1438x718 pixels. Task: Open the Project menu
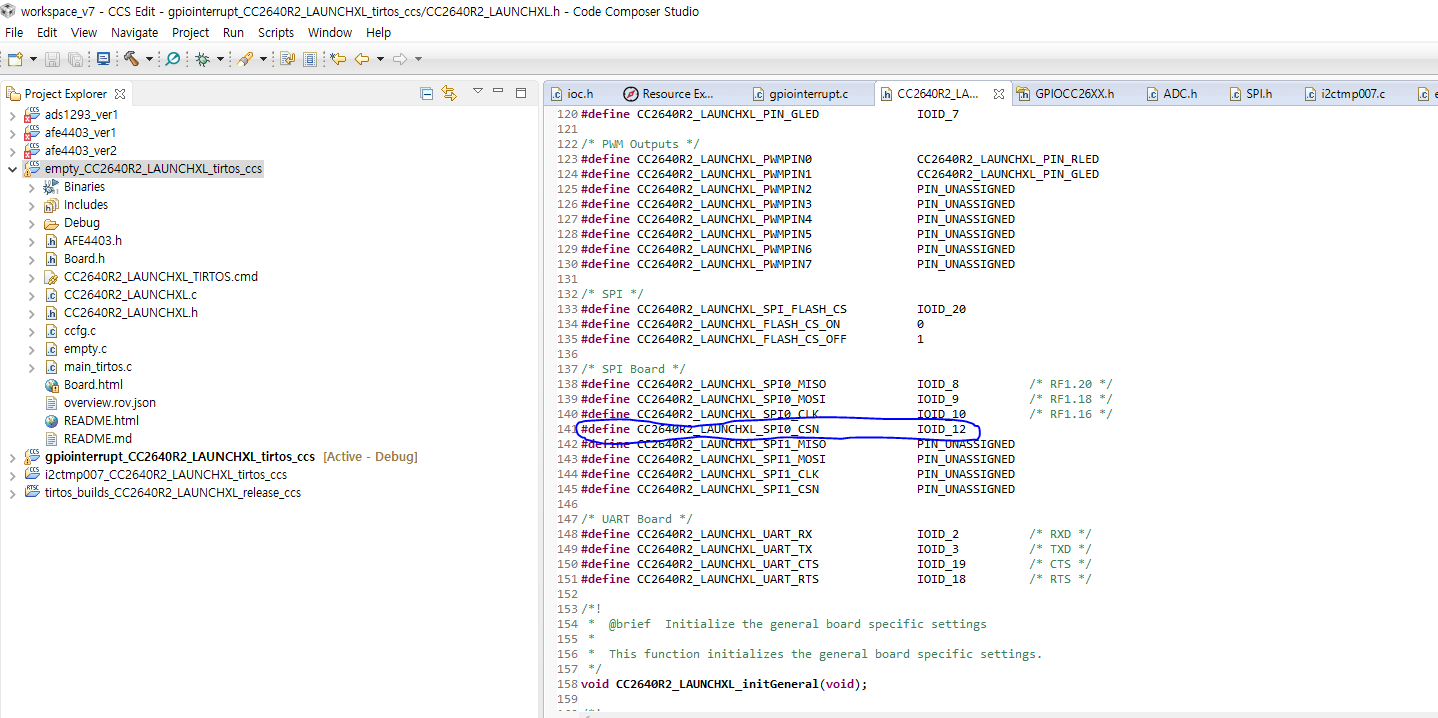[x=190, y=32]
